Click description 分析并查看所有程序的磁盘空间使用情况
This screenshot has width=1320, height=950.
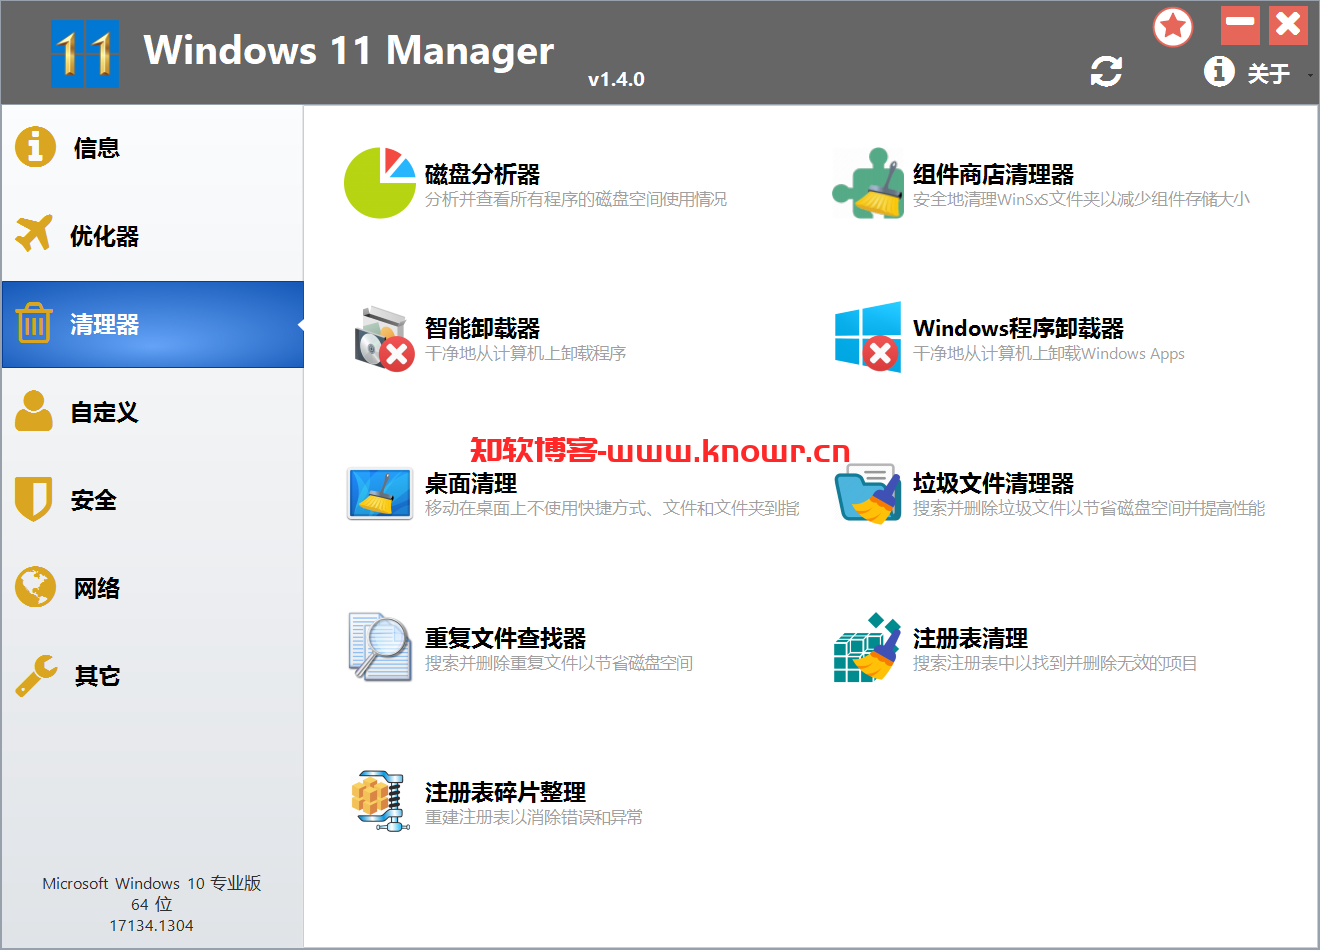pos(576,199)
